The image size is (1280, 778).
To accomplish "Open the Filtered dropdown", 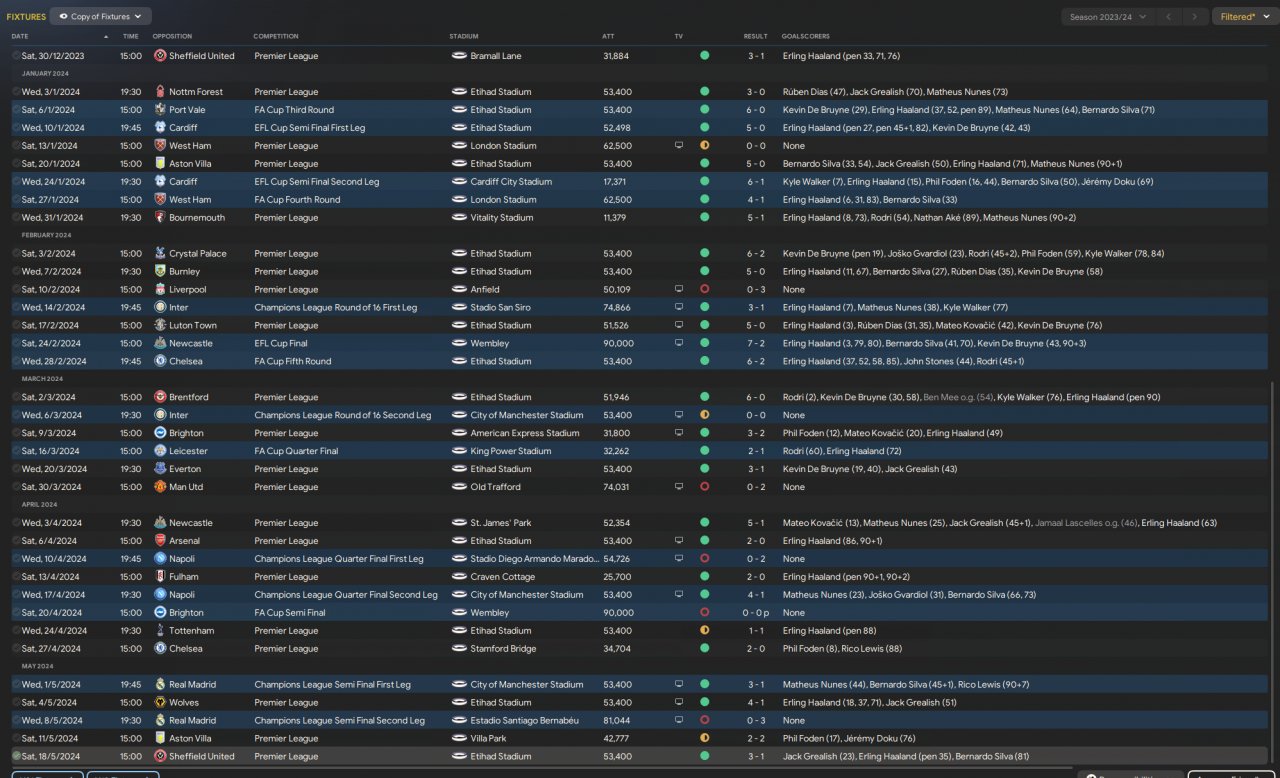I will (x=1244, y=16).
